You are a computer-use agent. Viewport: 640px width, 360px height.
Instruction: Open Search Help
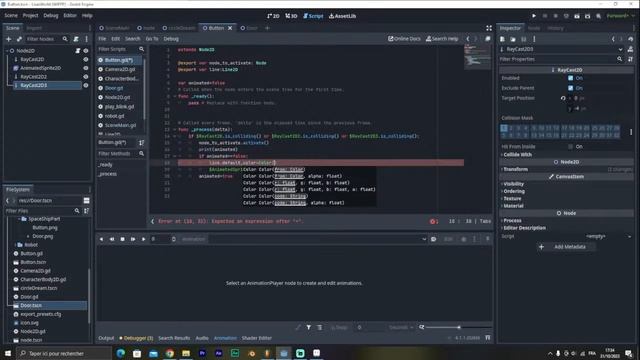point(442,39)
